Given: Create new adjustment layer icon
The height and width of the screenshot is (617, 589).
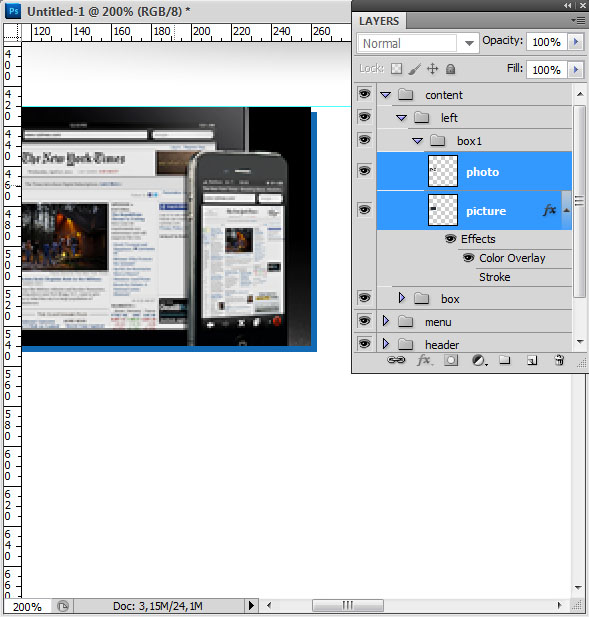Looking at the screenshot, I should (x=479, y=360).
